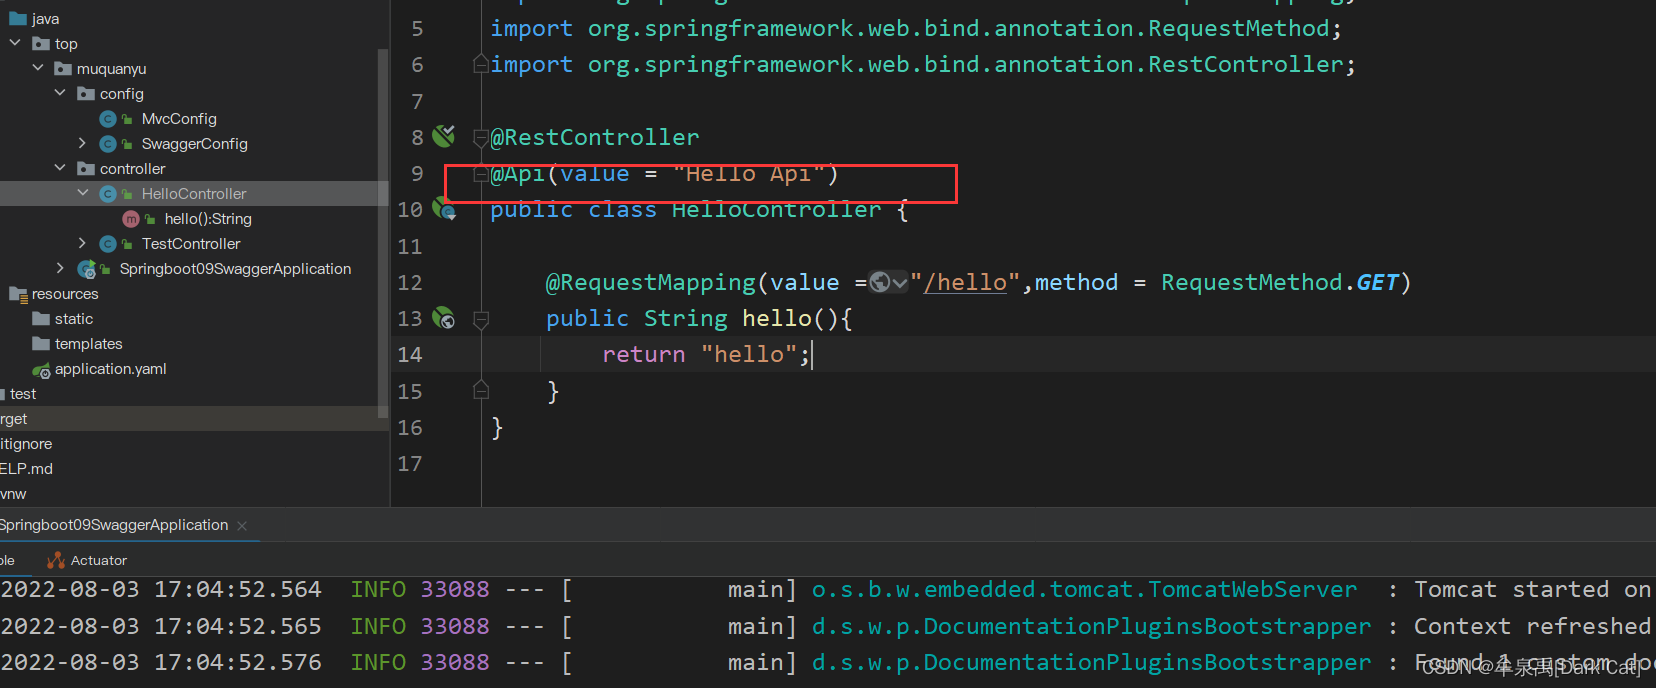Click the Actuator tab icon
1656x688 pixels.
pyautogui.click(x=56, y=560)
